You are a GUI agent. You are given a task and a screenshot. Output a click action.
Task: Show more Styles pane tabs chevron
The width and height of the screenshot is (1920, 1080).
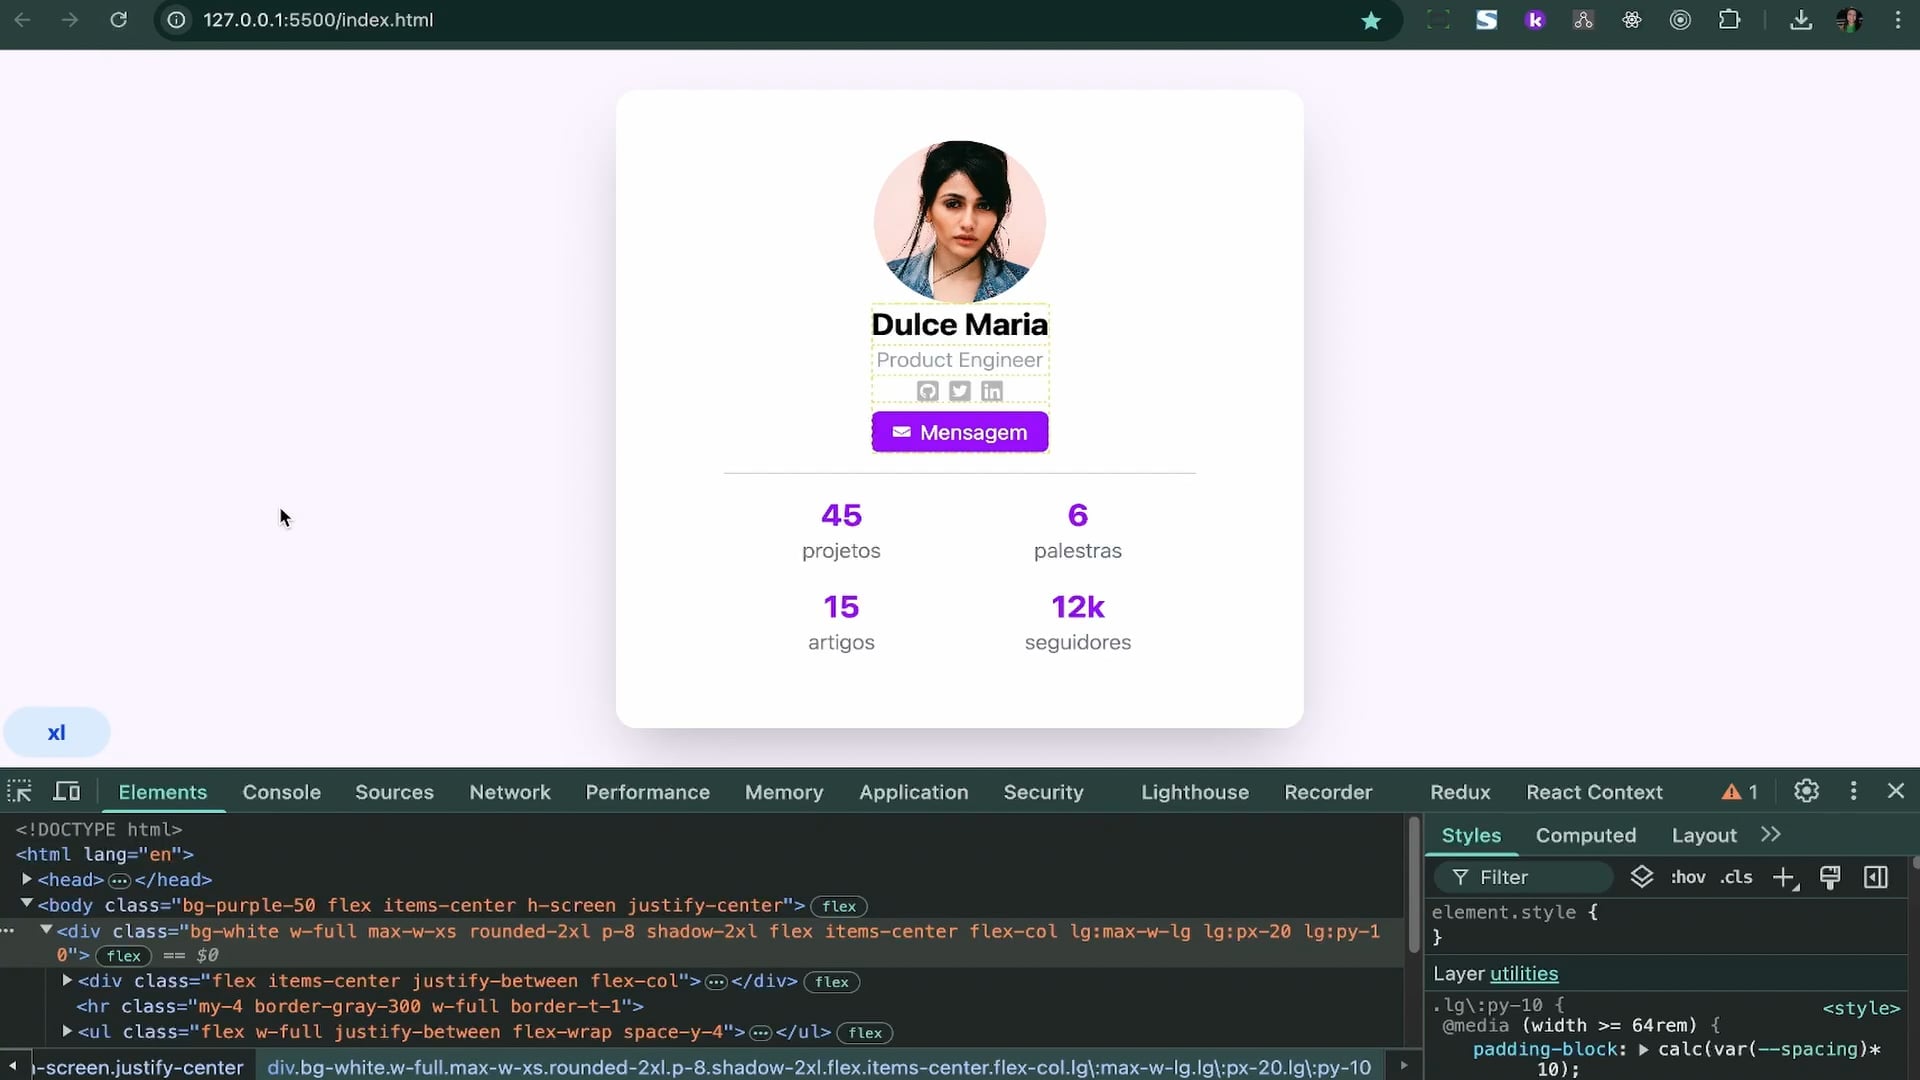(1771, 835)
